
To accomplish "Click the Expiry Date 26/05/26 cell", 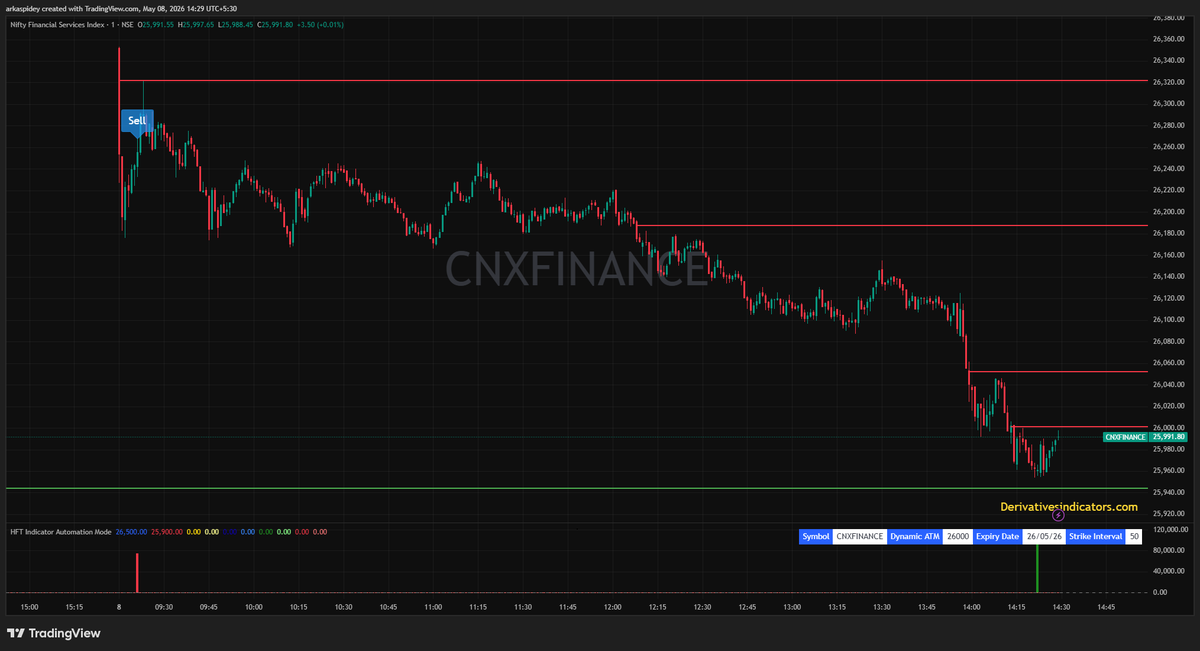I will [1043, 536].
